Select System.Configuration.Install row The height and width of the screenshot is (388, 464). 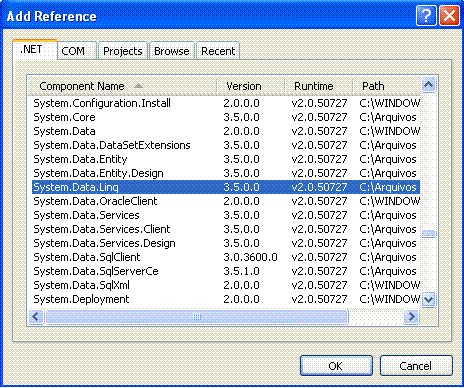(x=226, y=103)
